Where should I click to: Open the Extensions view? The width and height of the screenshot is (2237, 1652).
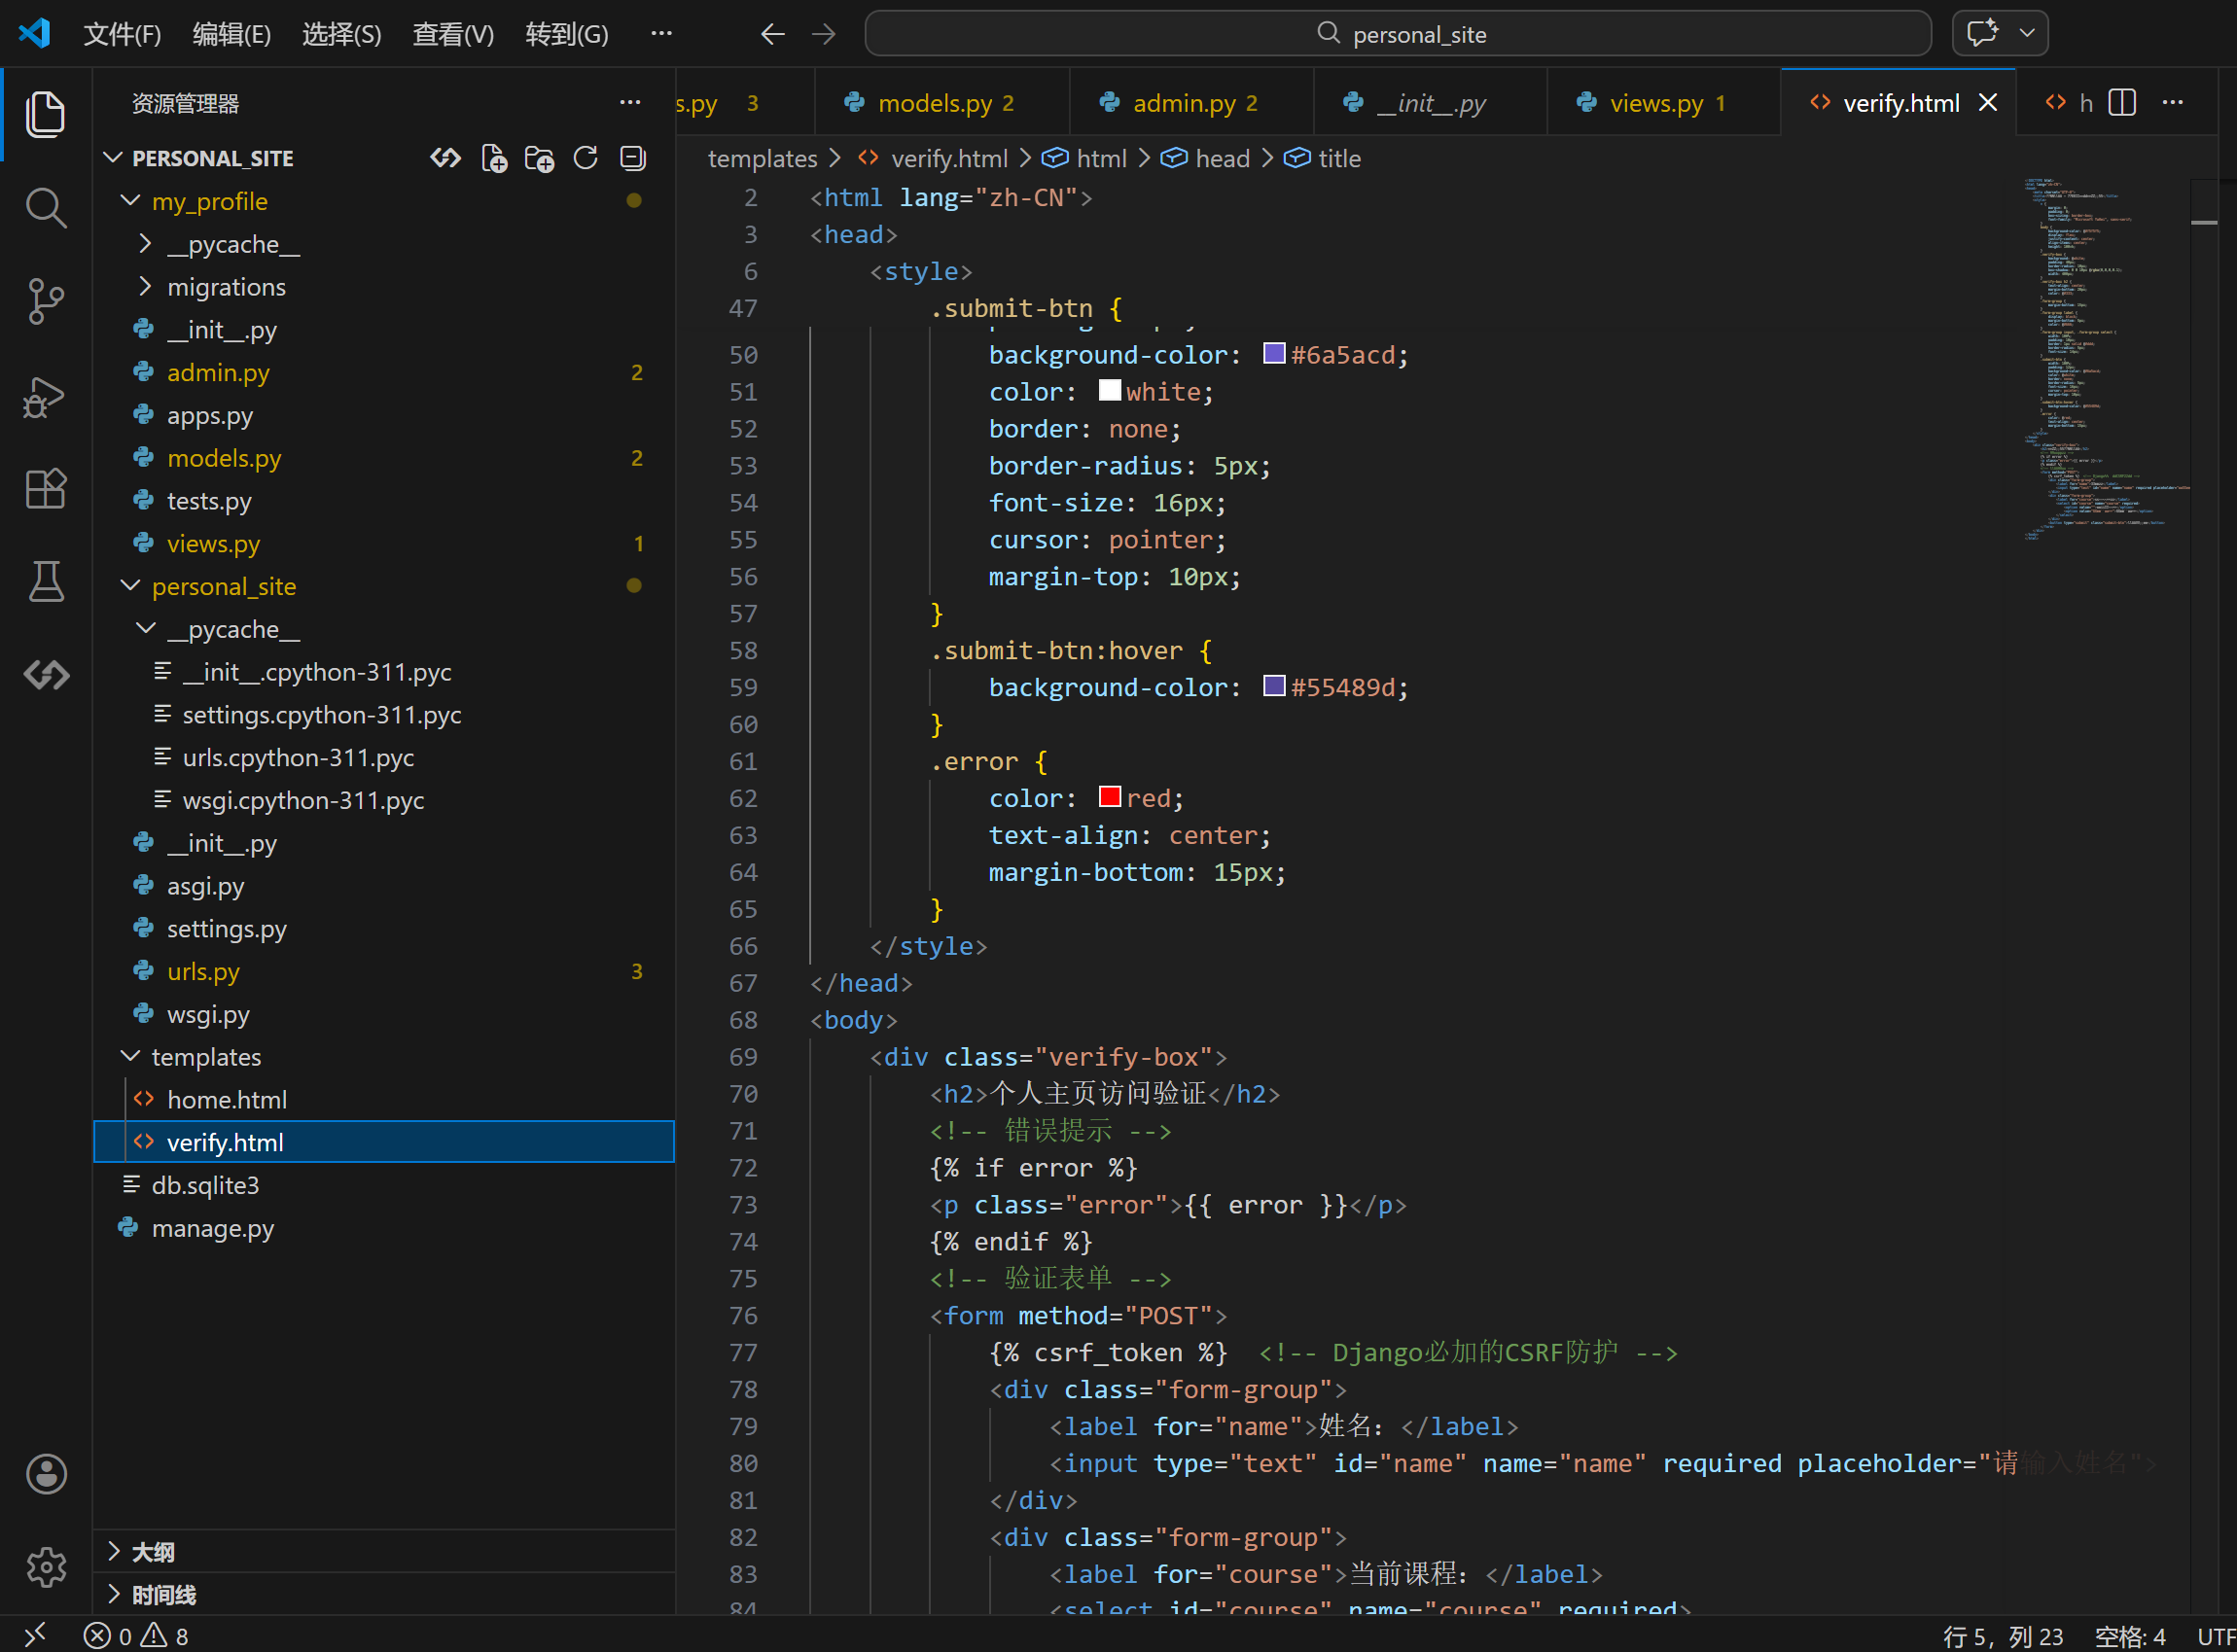(45, 489)
